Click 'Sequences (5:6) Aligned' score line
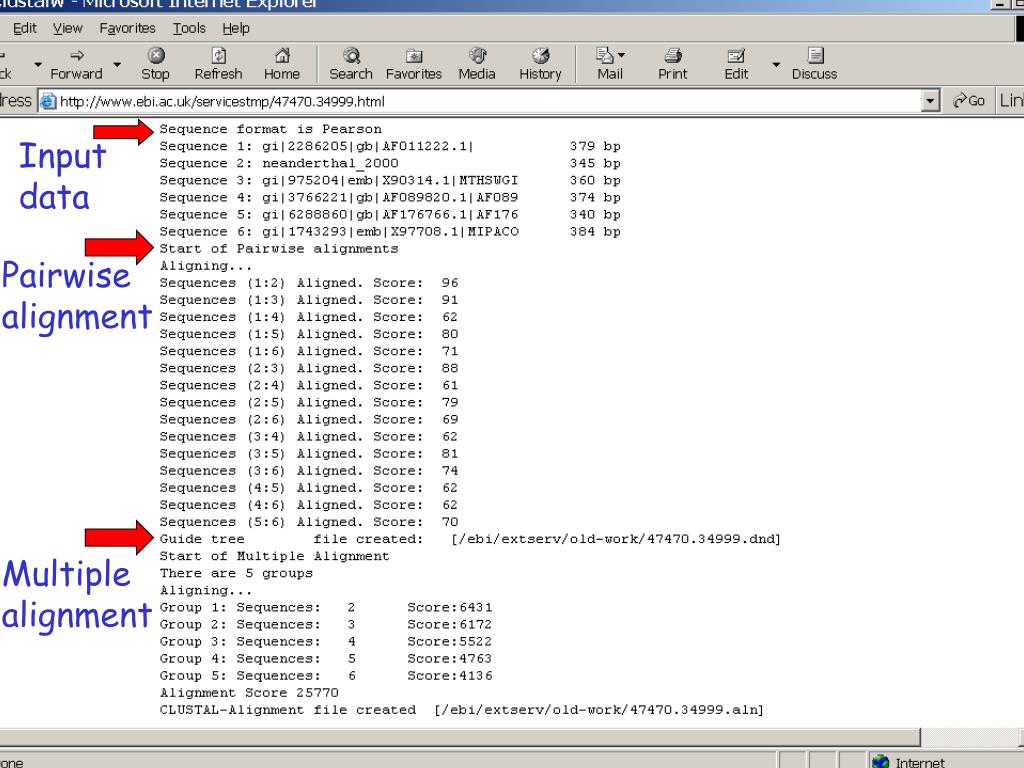 309,522
